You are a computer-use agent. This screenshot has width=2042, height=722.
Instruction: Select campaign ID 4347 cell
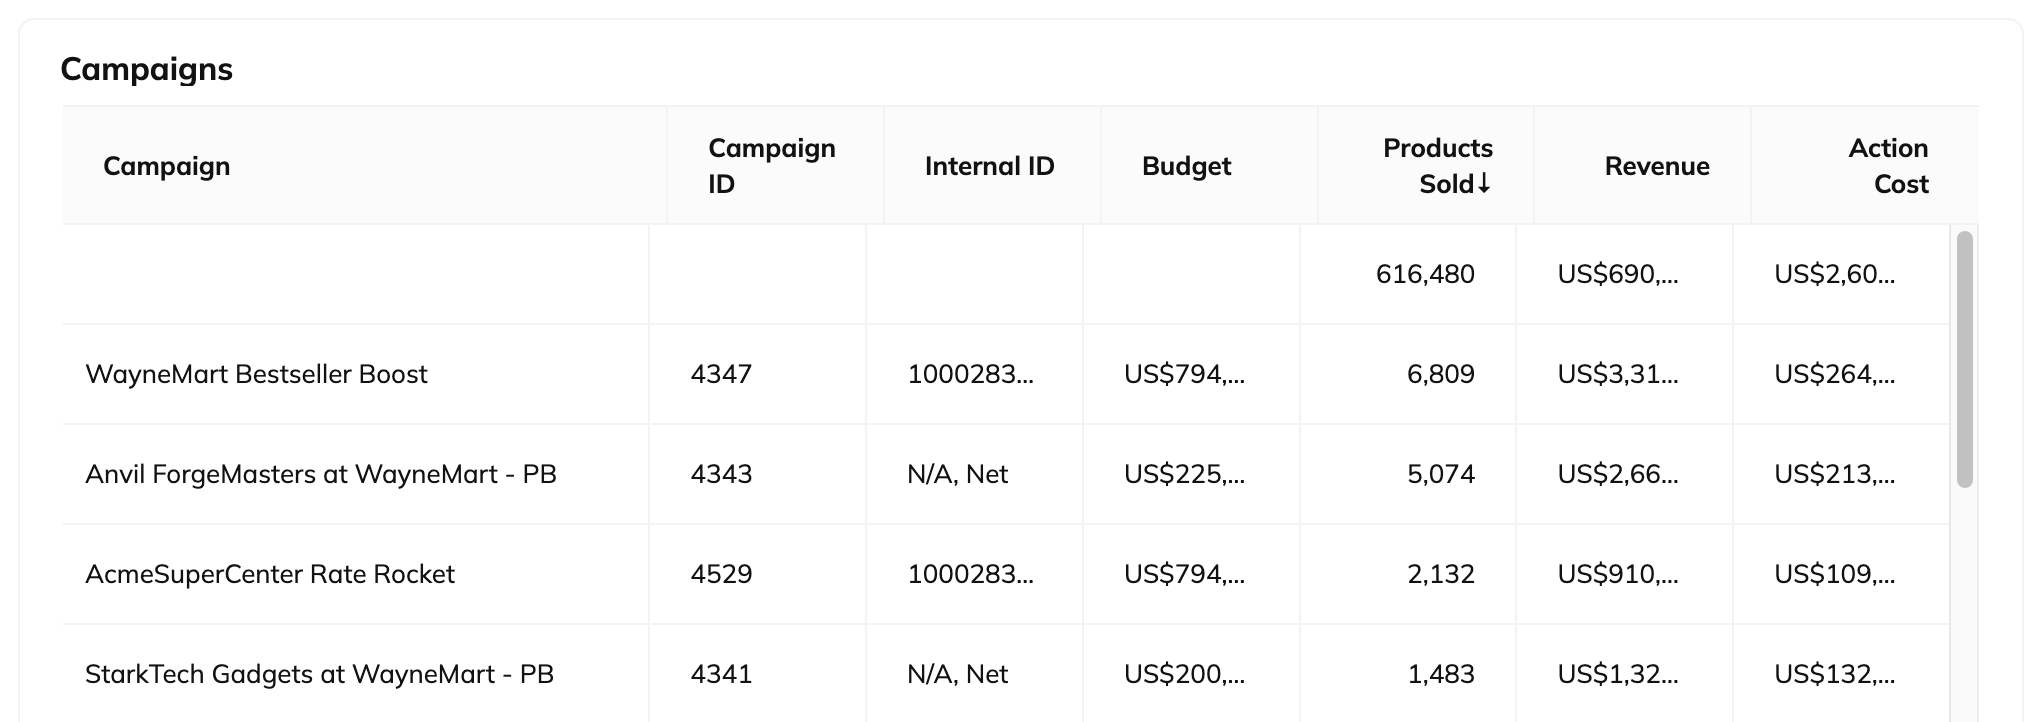[x=721, y=374]
